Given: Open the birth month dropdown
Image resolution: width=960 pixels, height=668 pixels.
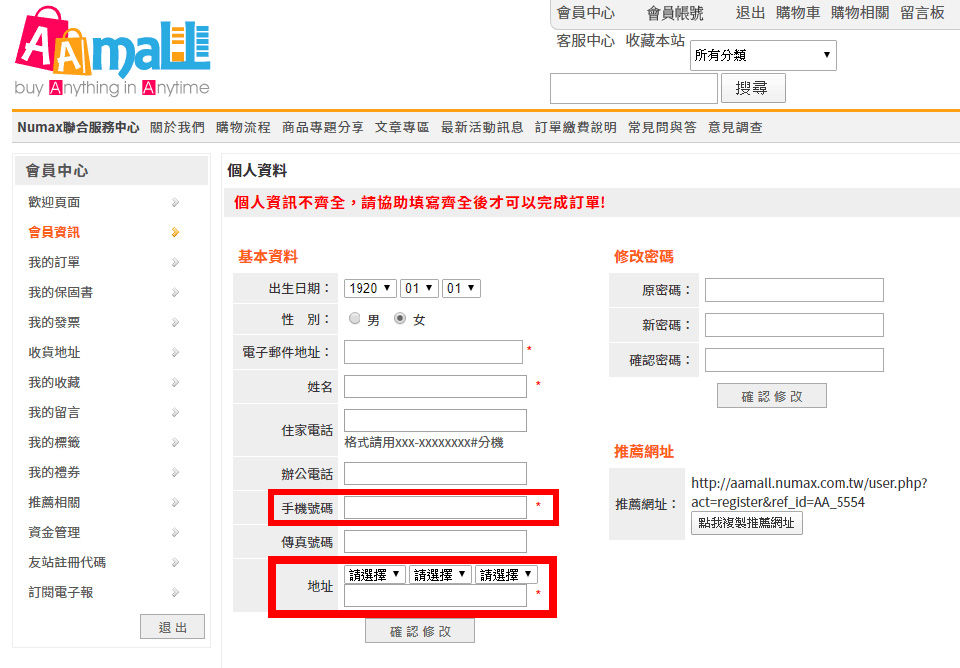Looking at the screenshot, I should point(419,288).
